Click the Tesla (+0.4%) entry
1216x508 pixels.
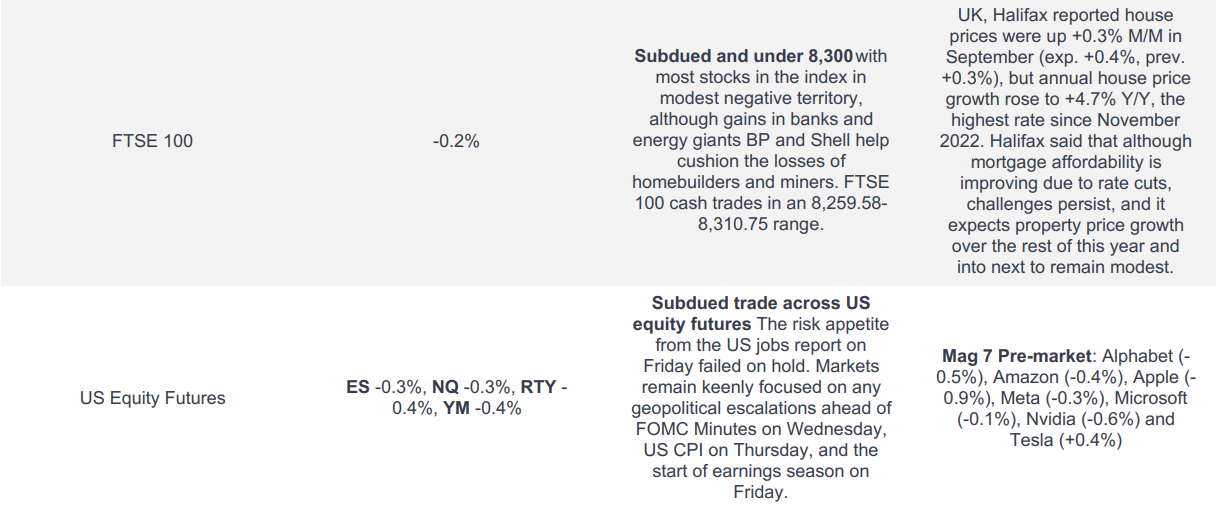(x=1066, y=440)
